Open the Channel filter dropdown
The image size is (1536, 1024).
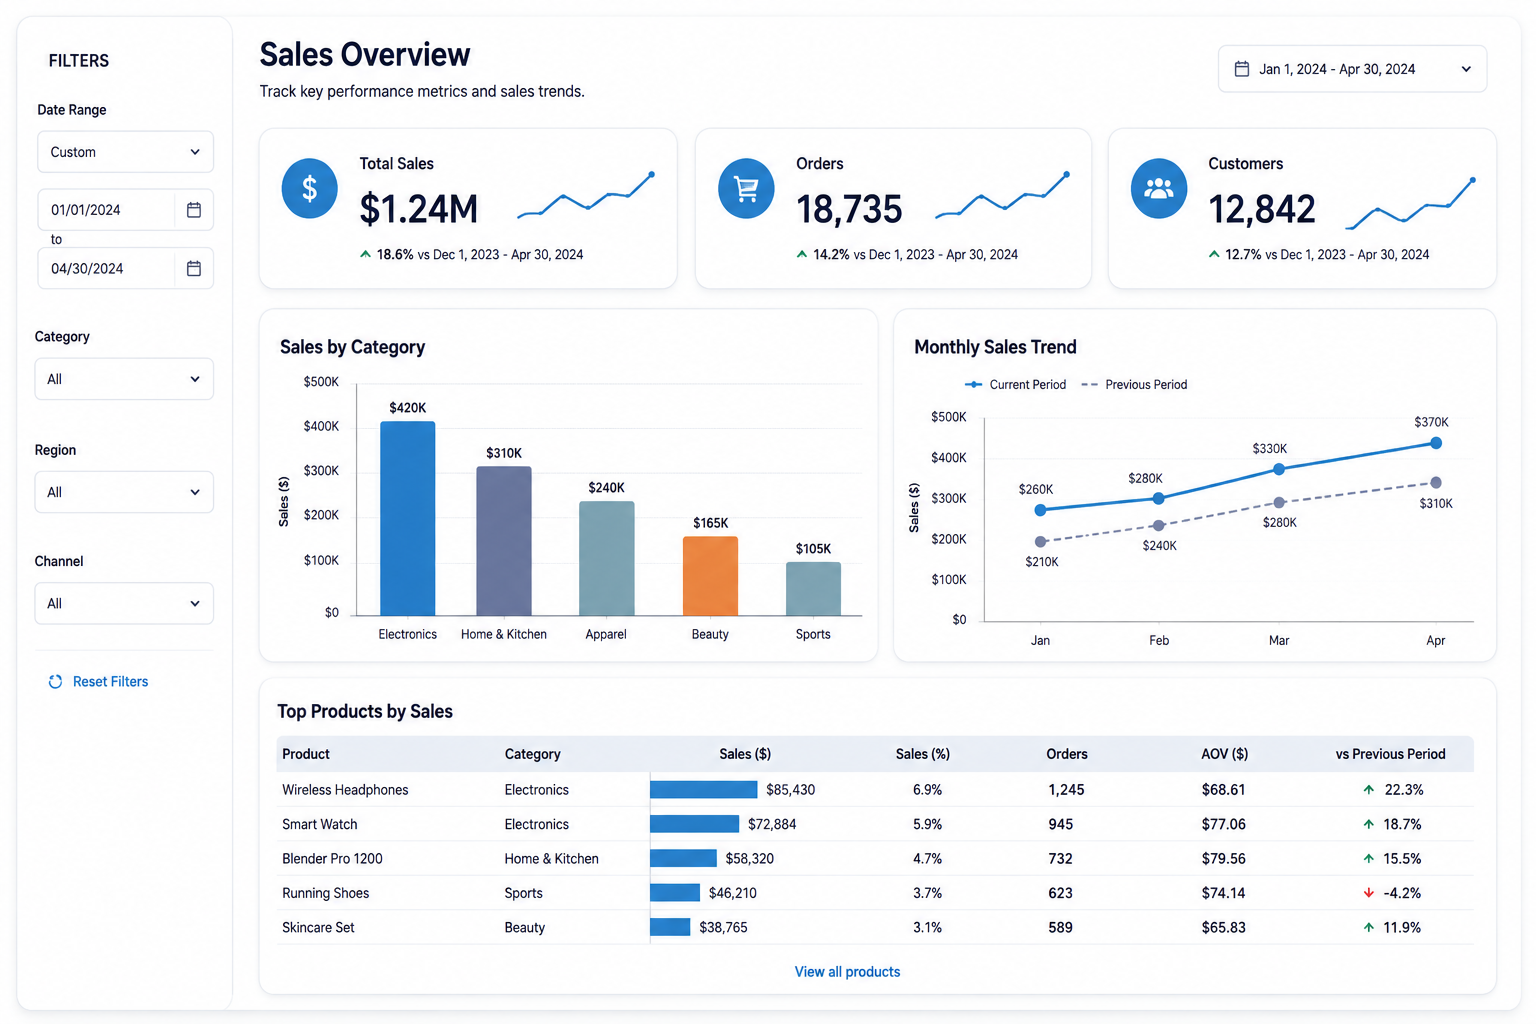tap(124, 604)
